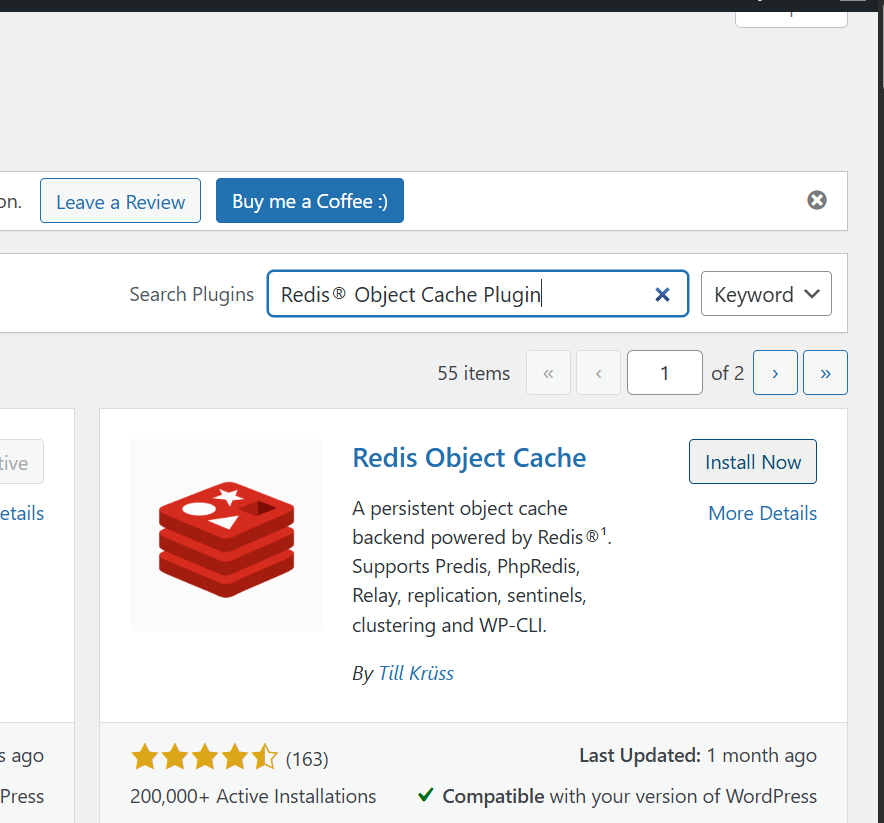Click the current page number field
Image resolution: width=884 pixels, height=823 pixels.
pos(665,373)
